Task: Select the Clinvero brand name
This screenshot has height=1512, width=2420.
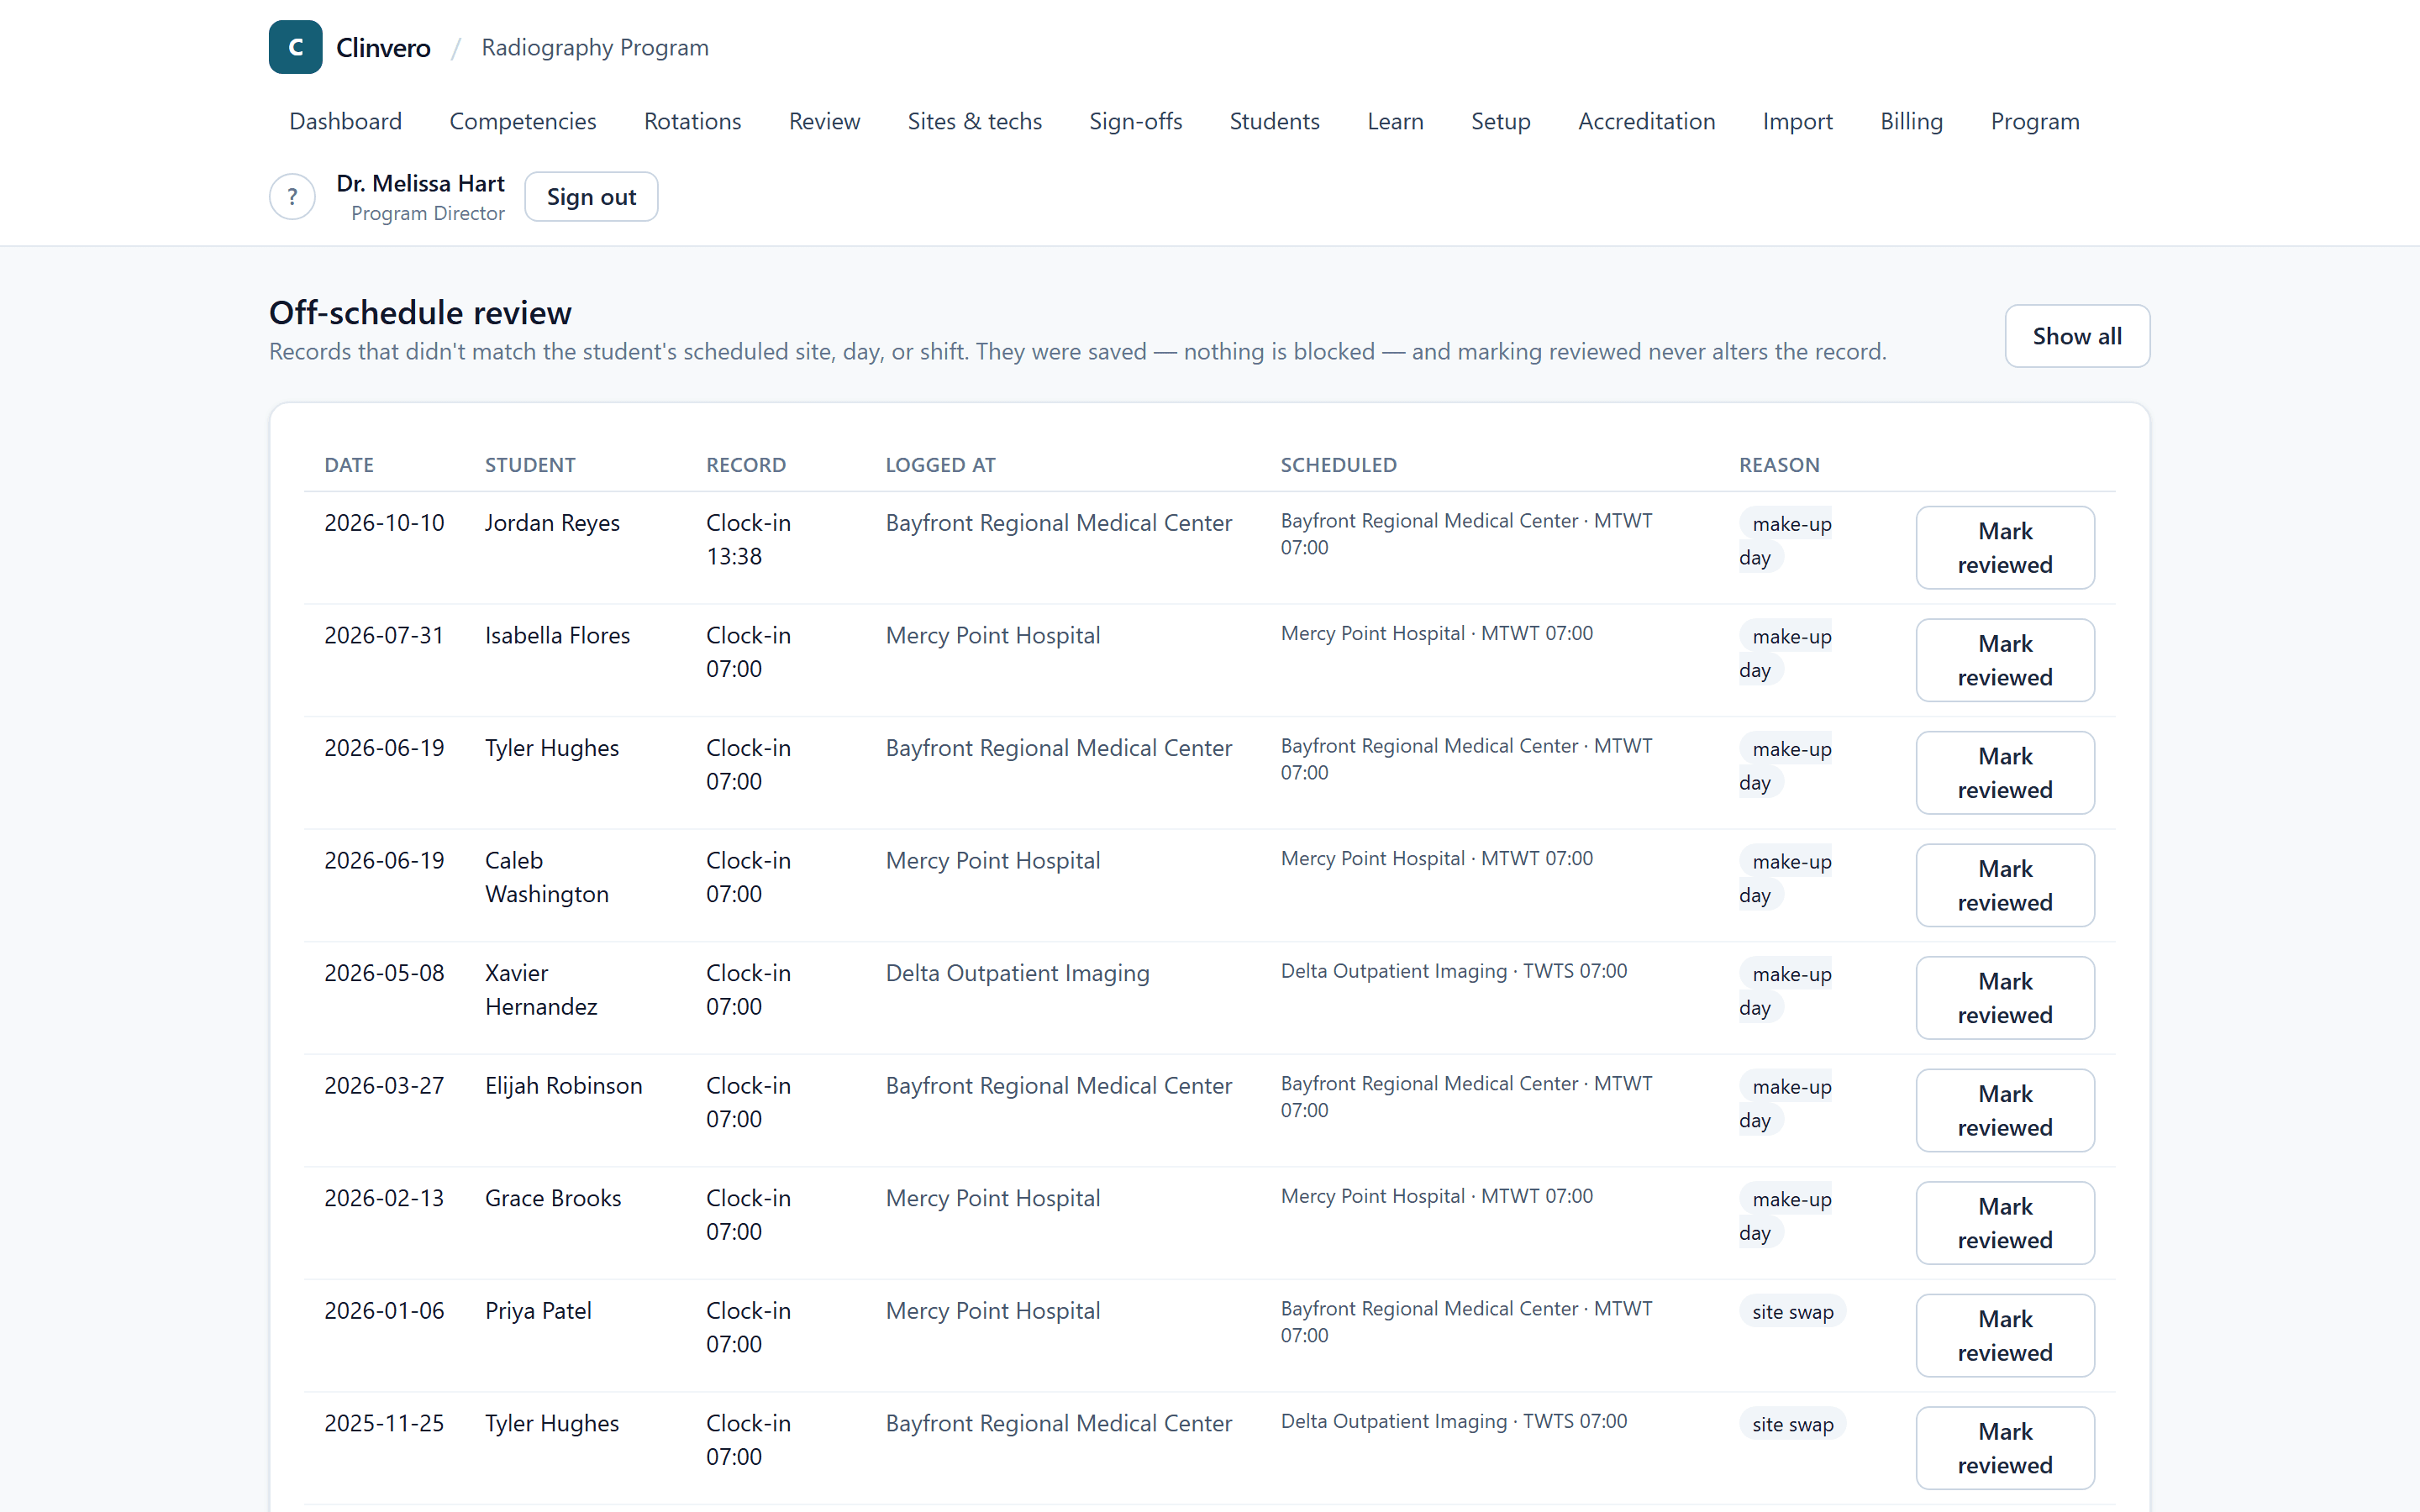Action: (383, 47)
